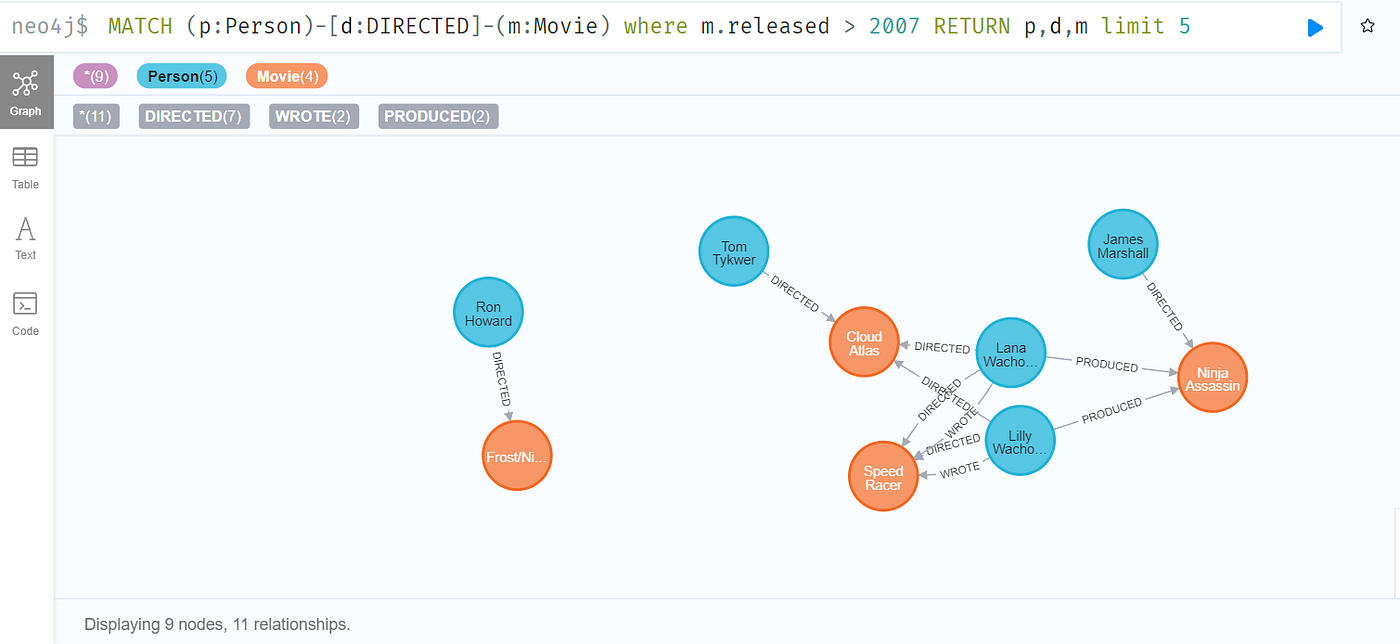
Task: Toggle the Movie(4) label filter
Action: coord(286,75)
